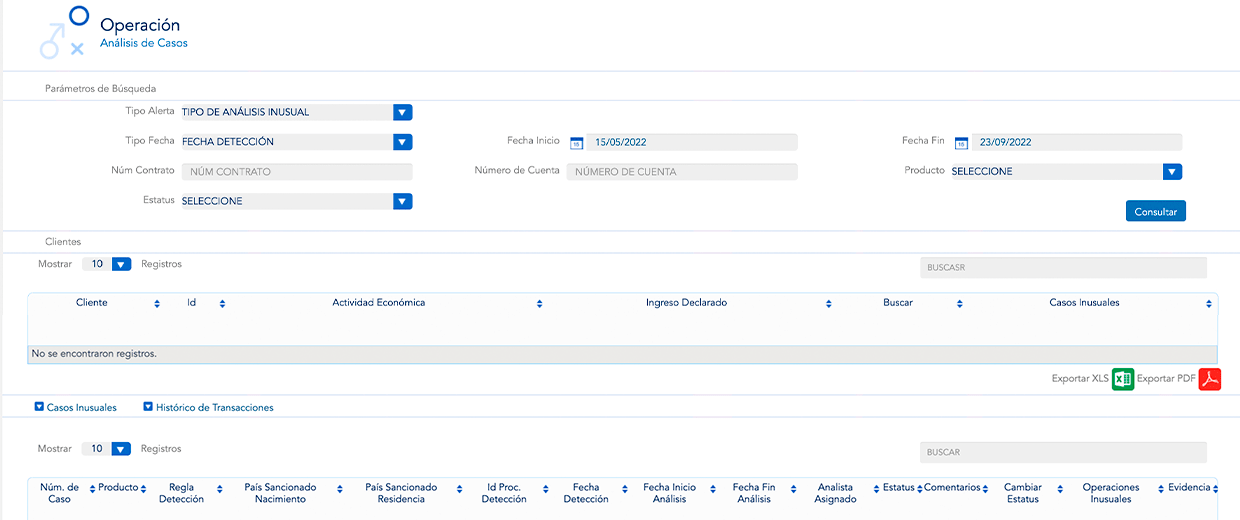
Task: Click the Exportar XLS Excel icon
Action: click(x=1123, y=379)
